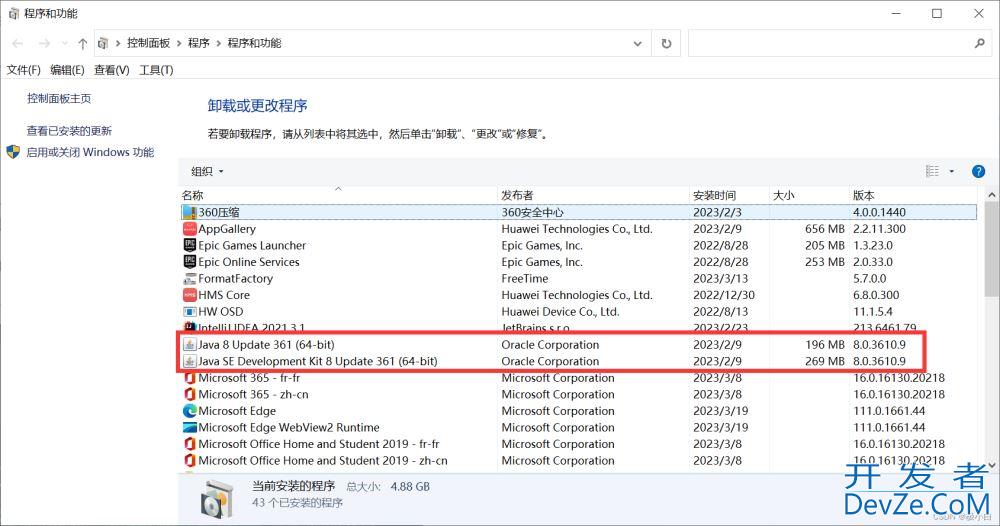Screen dimensions: 1000x526
Task: Click the 360压缩 program icon
Action: [189, 212]
